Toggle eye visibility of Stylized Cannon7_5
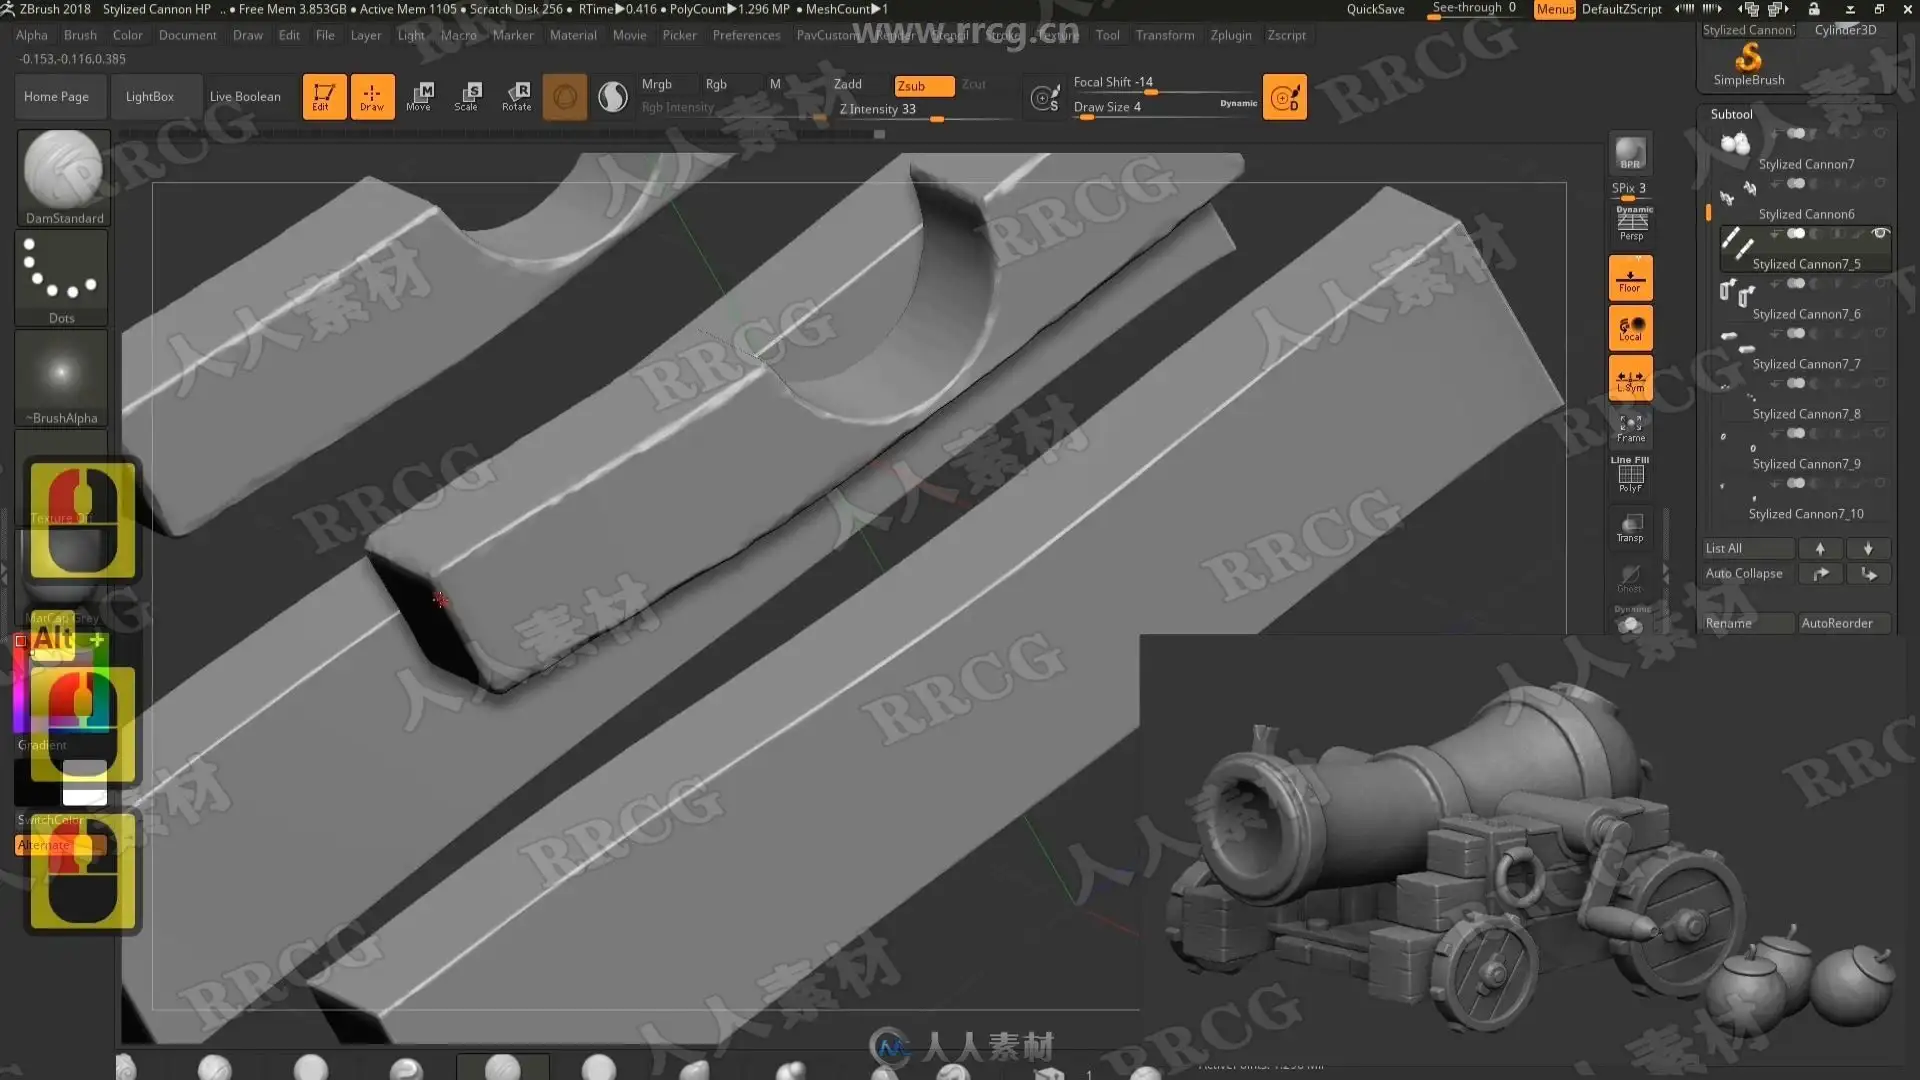The image size is (1920, 1080). click(1880, 233)
